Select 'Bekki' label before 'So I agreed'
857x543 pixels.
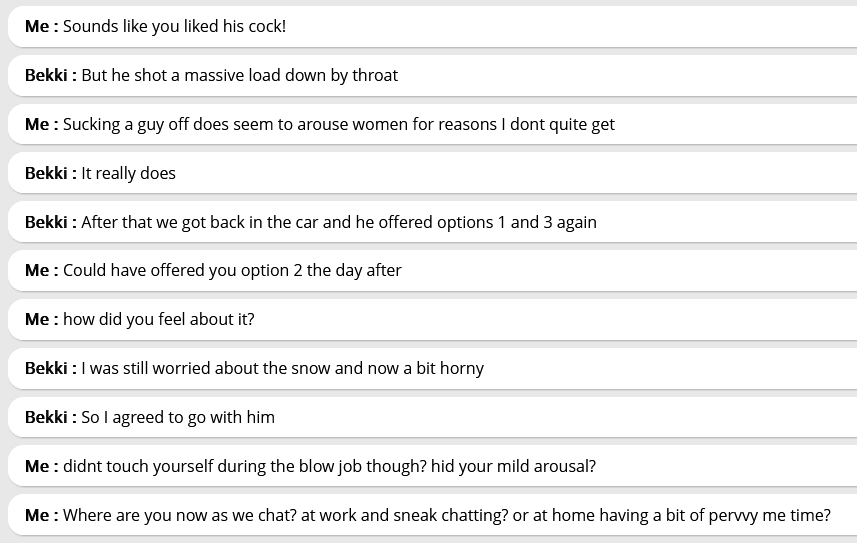click(46, 417)
